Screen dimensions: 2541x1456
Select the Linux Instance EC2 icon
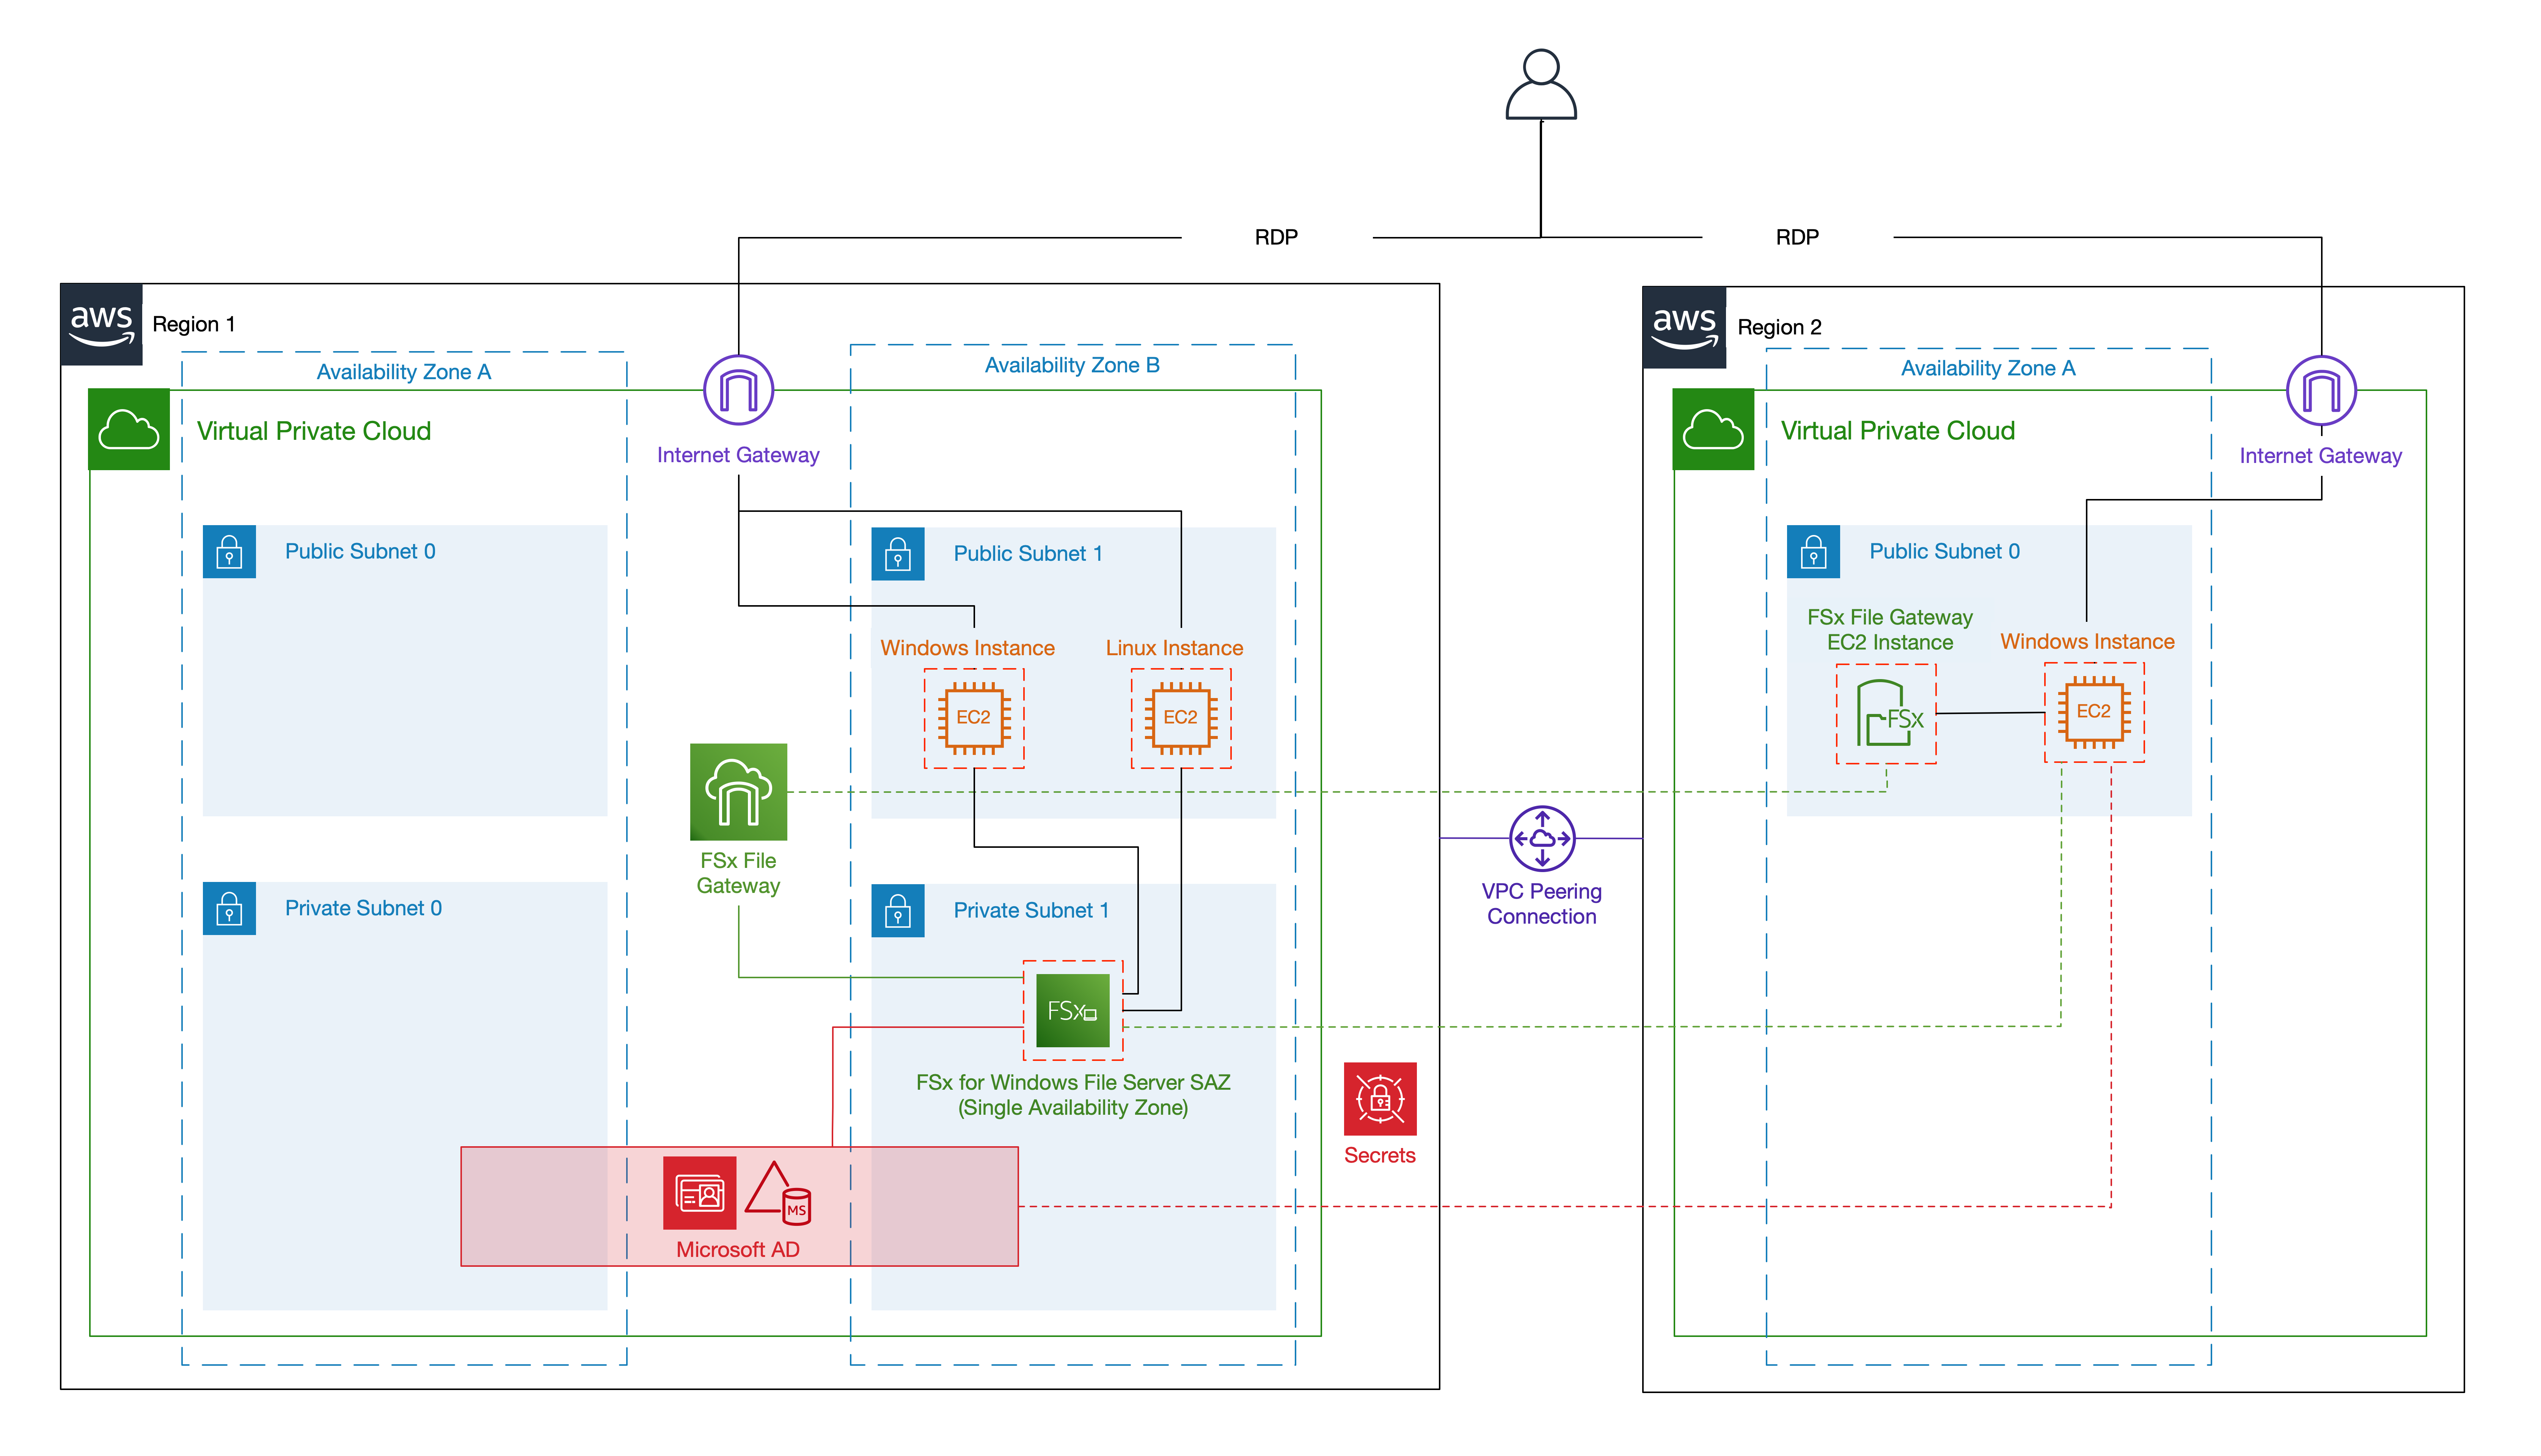tap(1181, 718)
